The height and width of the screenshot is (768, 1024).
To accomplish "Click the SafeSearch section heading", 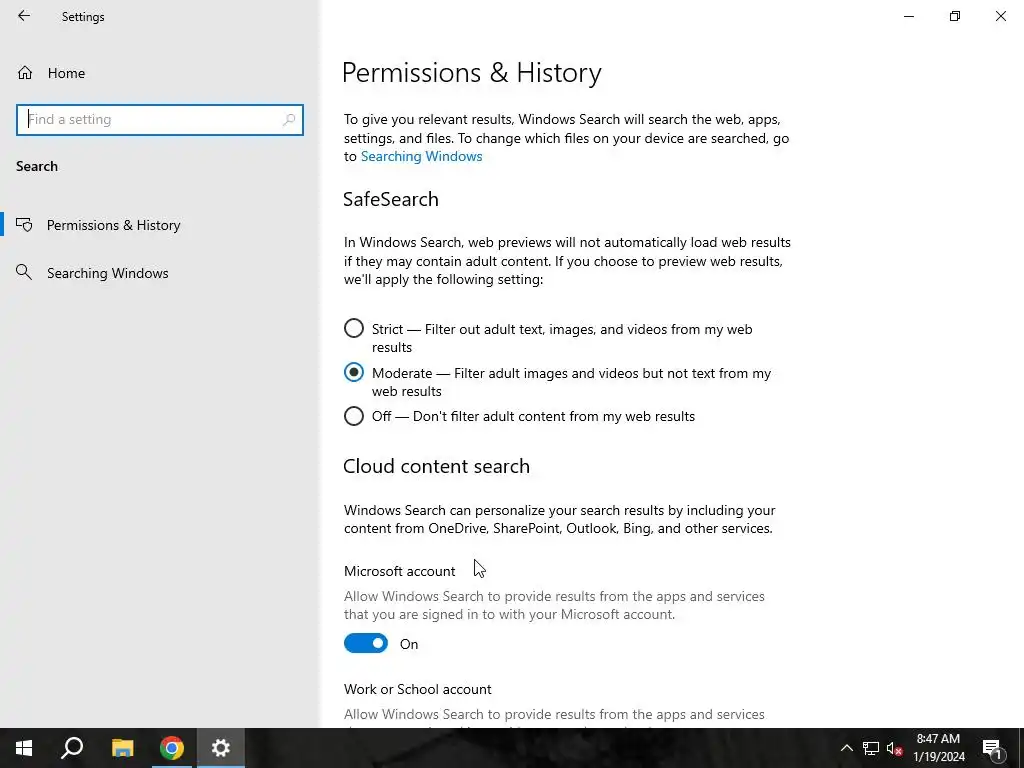I will pos(391,199).
